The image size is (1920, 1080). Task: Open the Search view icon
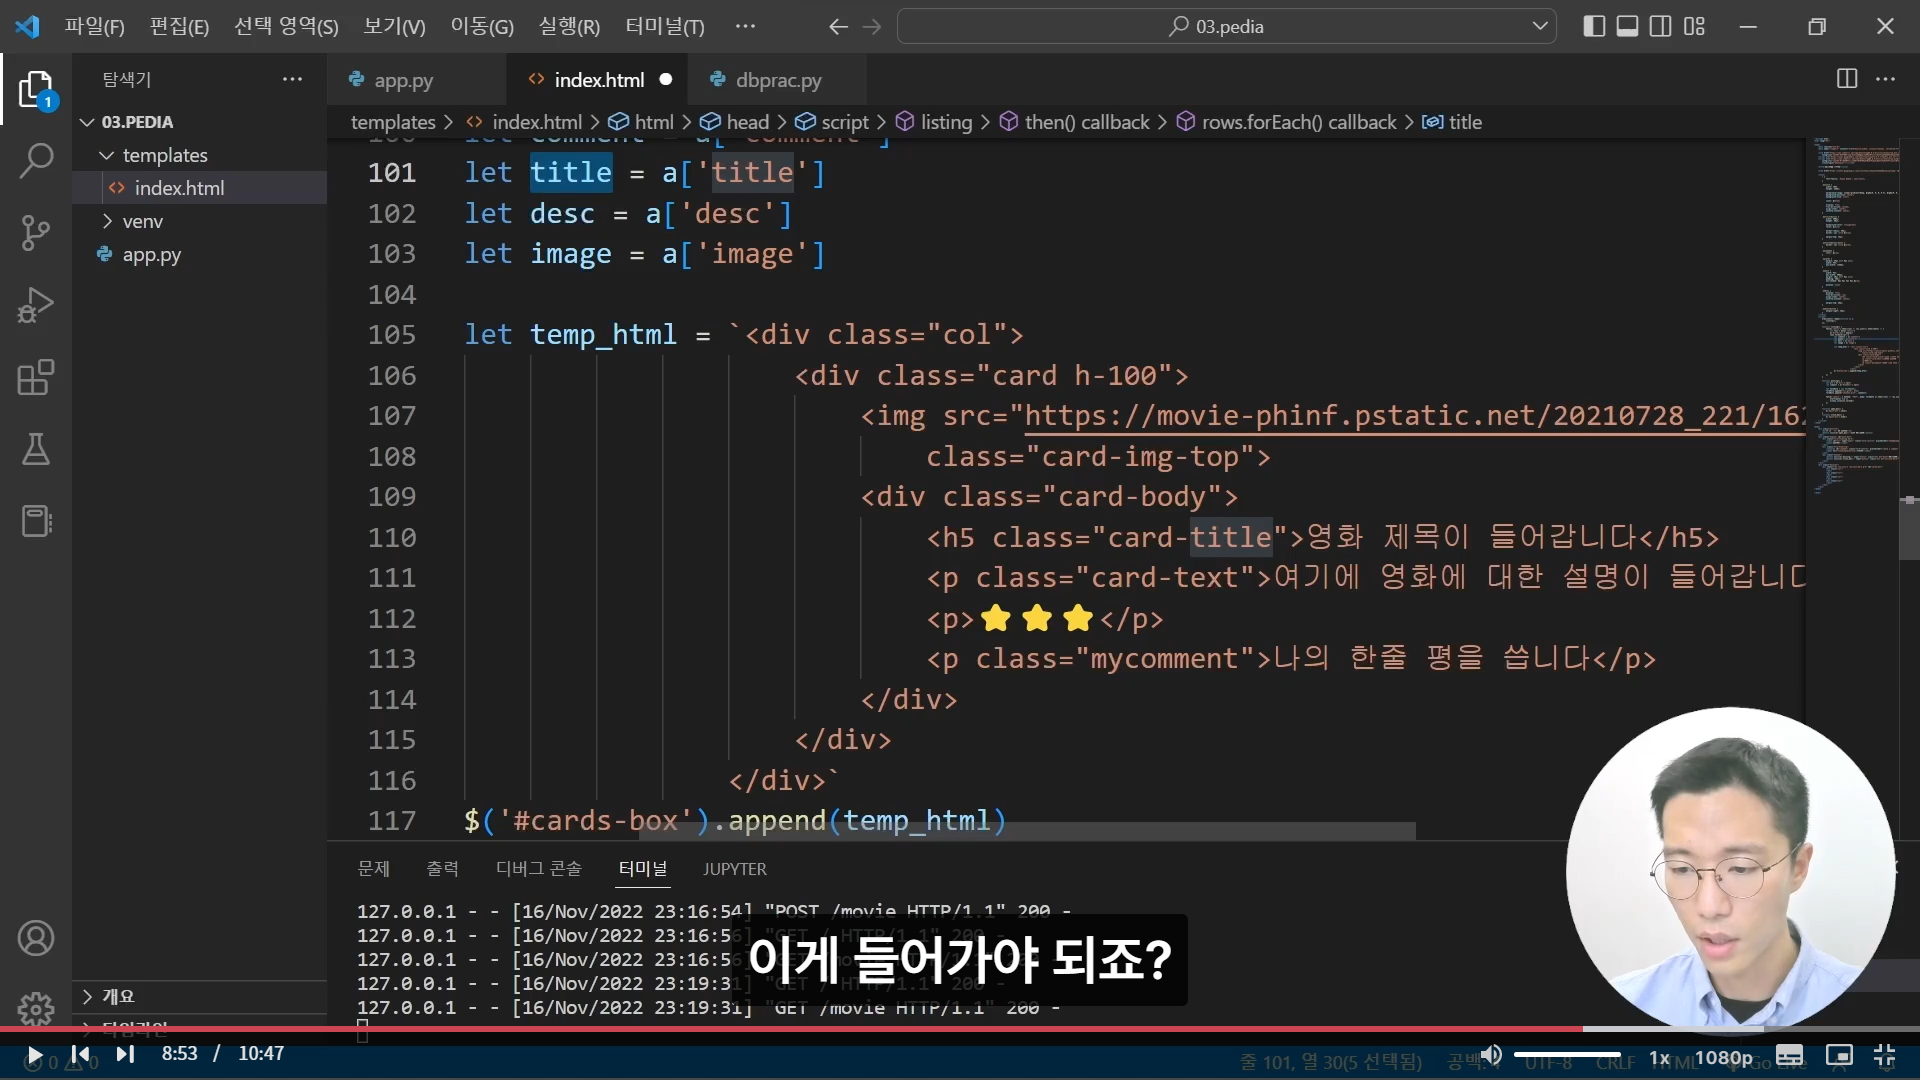36,160
